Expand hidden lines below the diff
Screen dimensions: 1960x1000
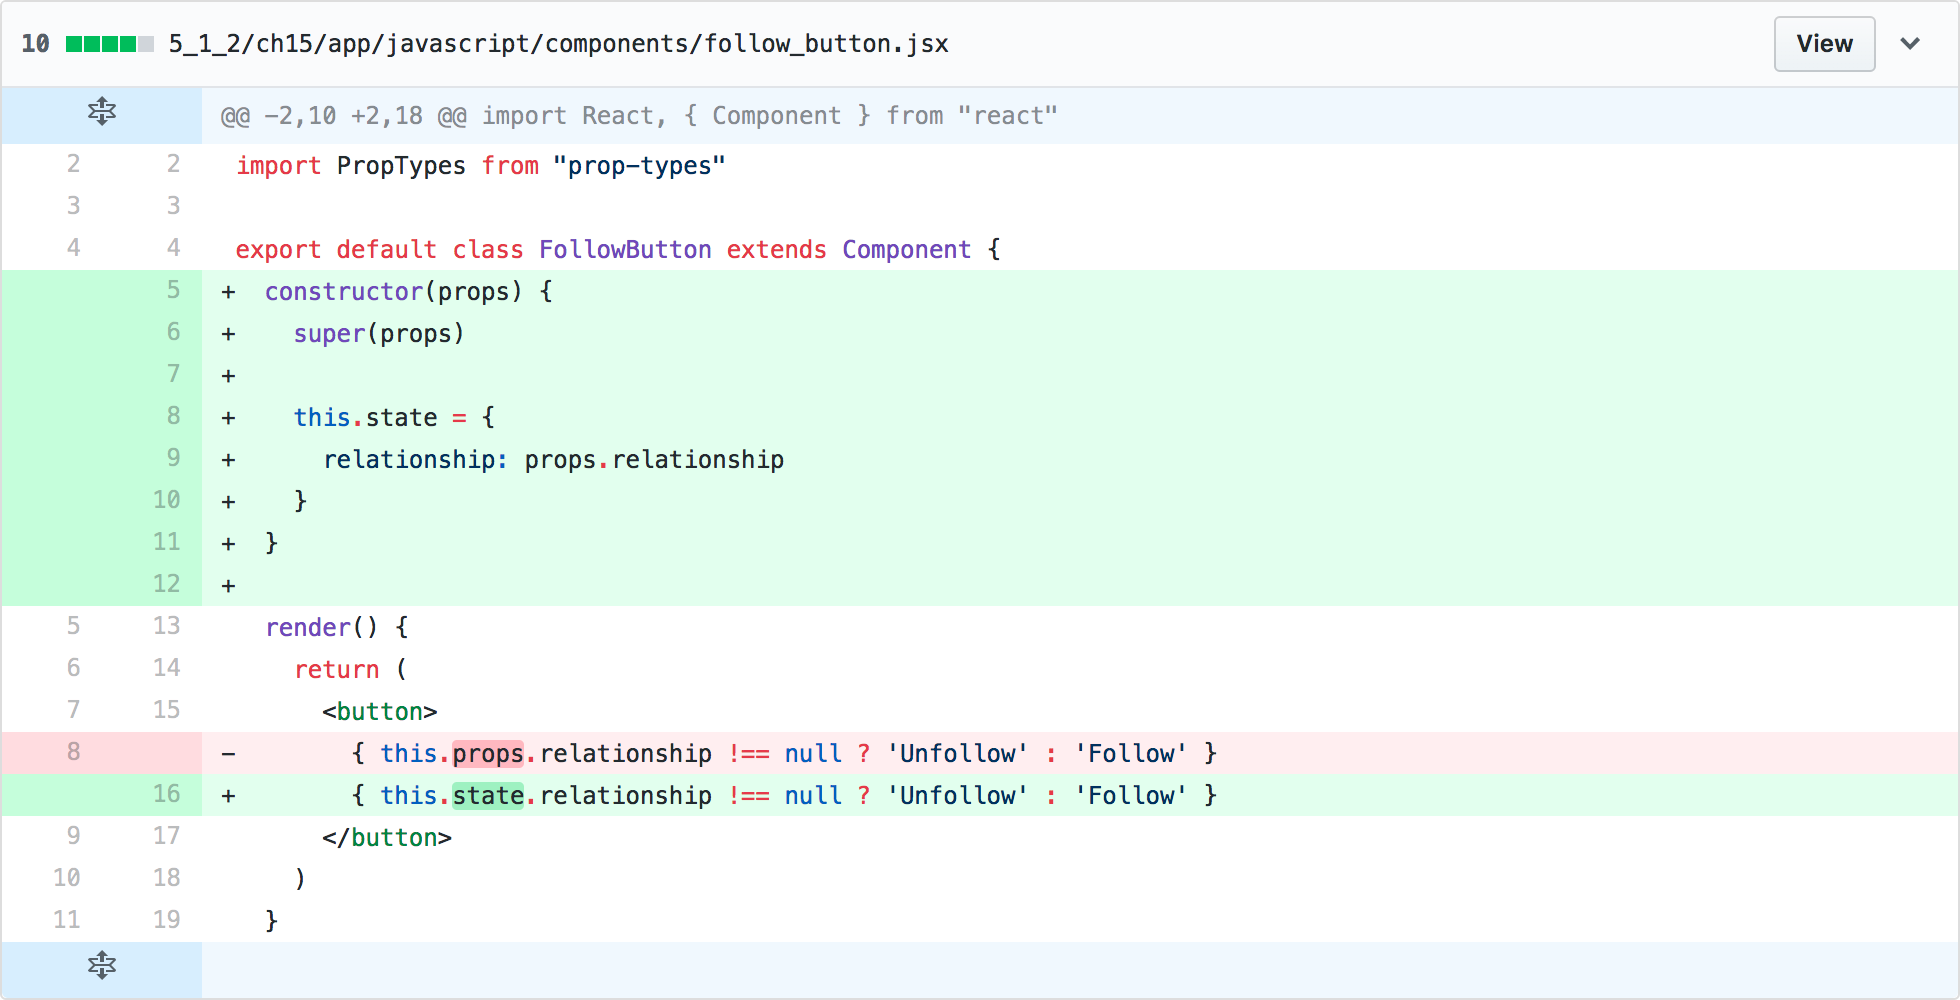coord(102,965)
